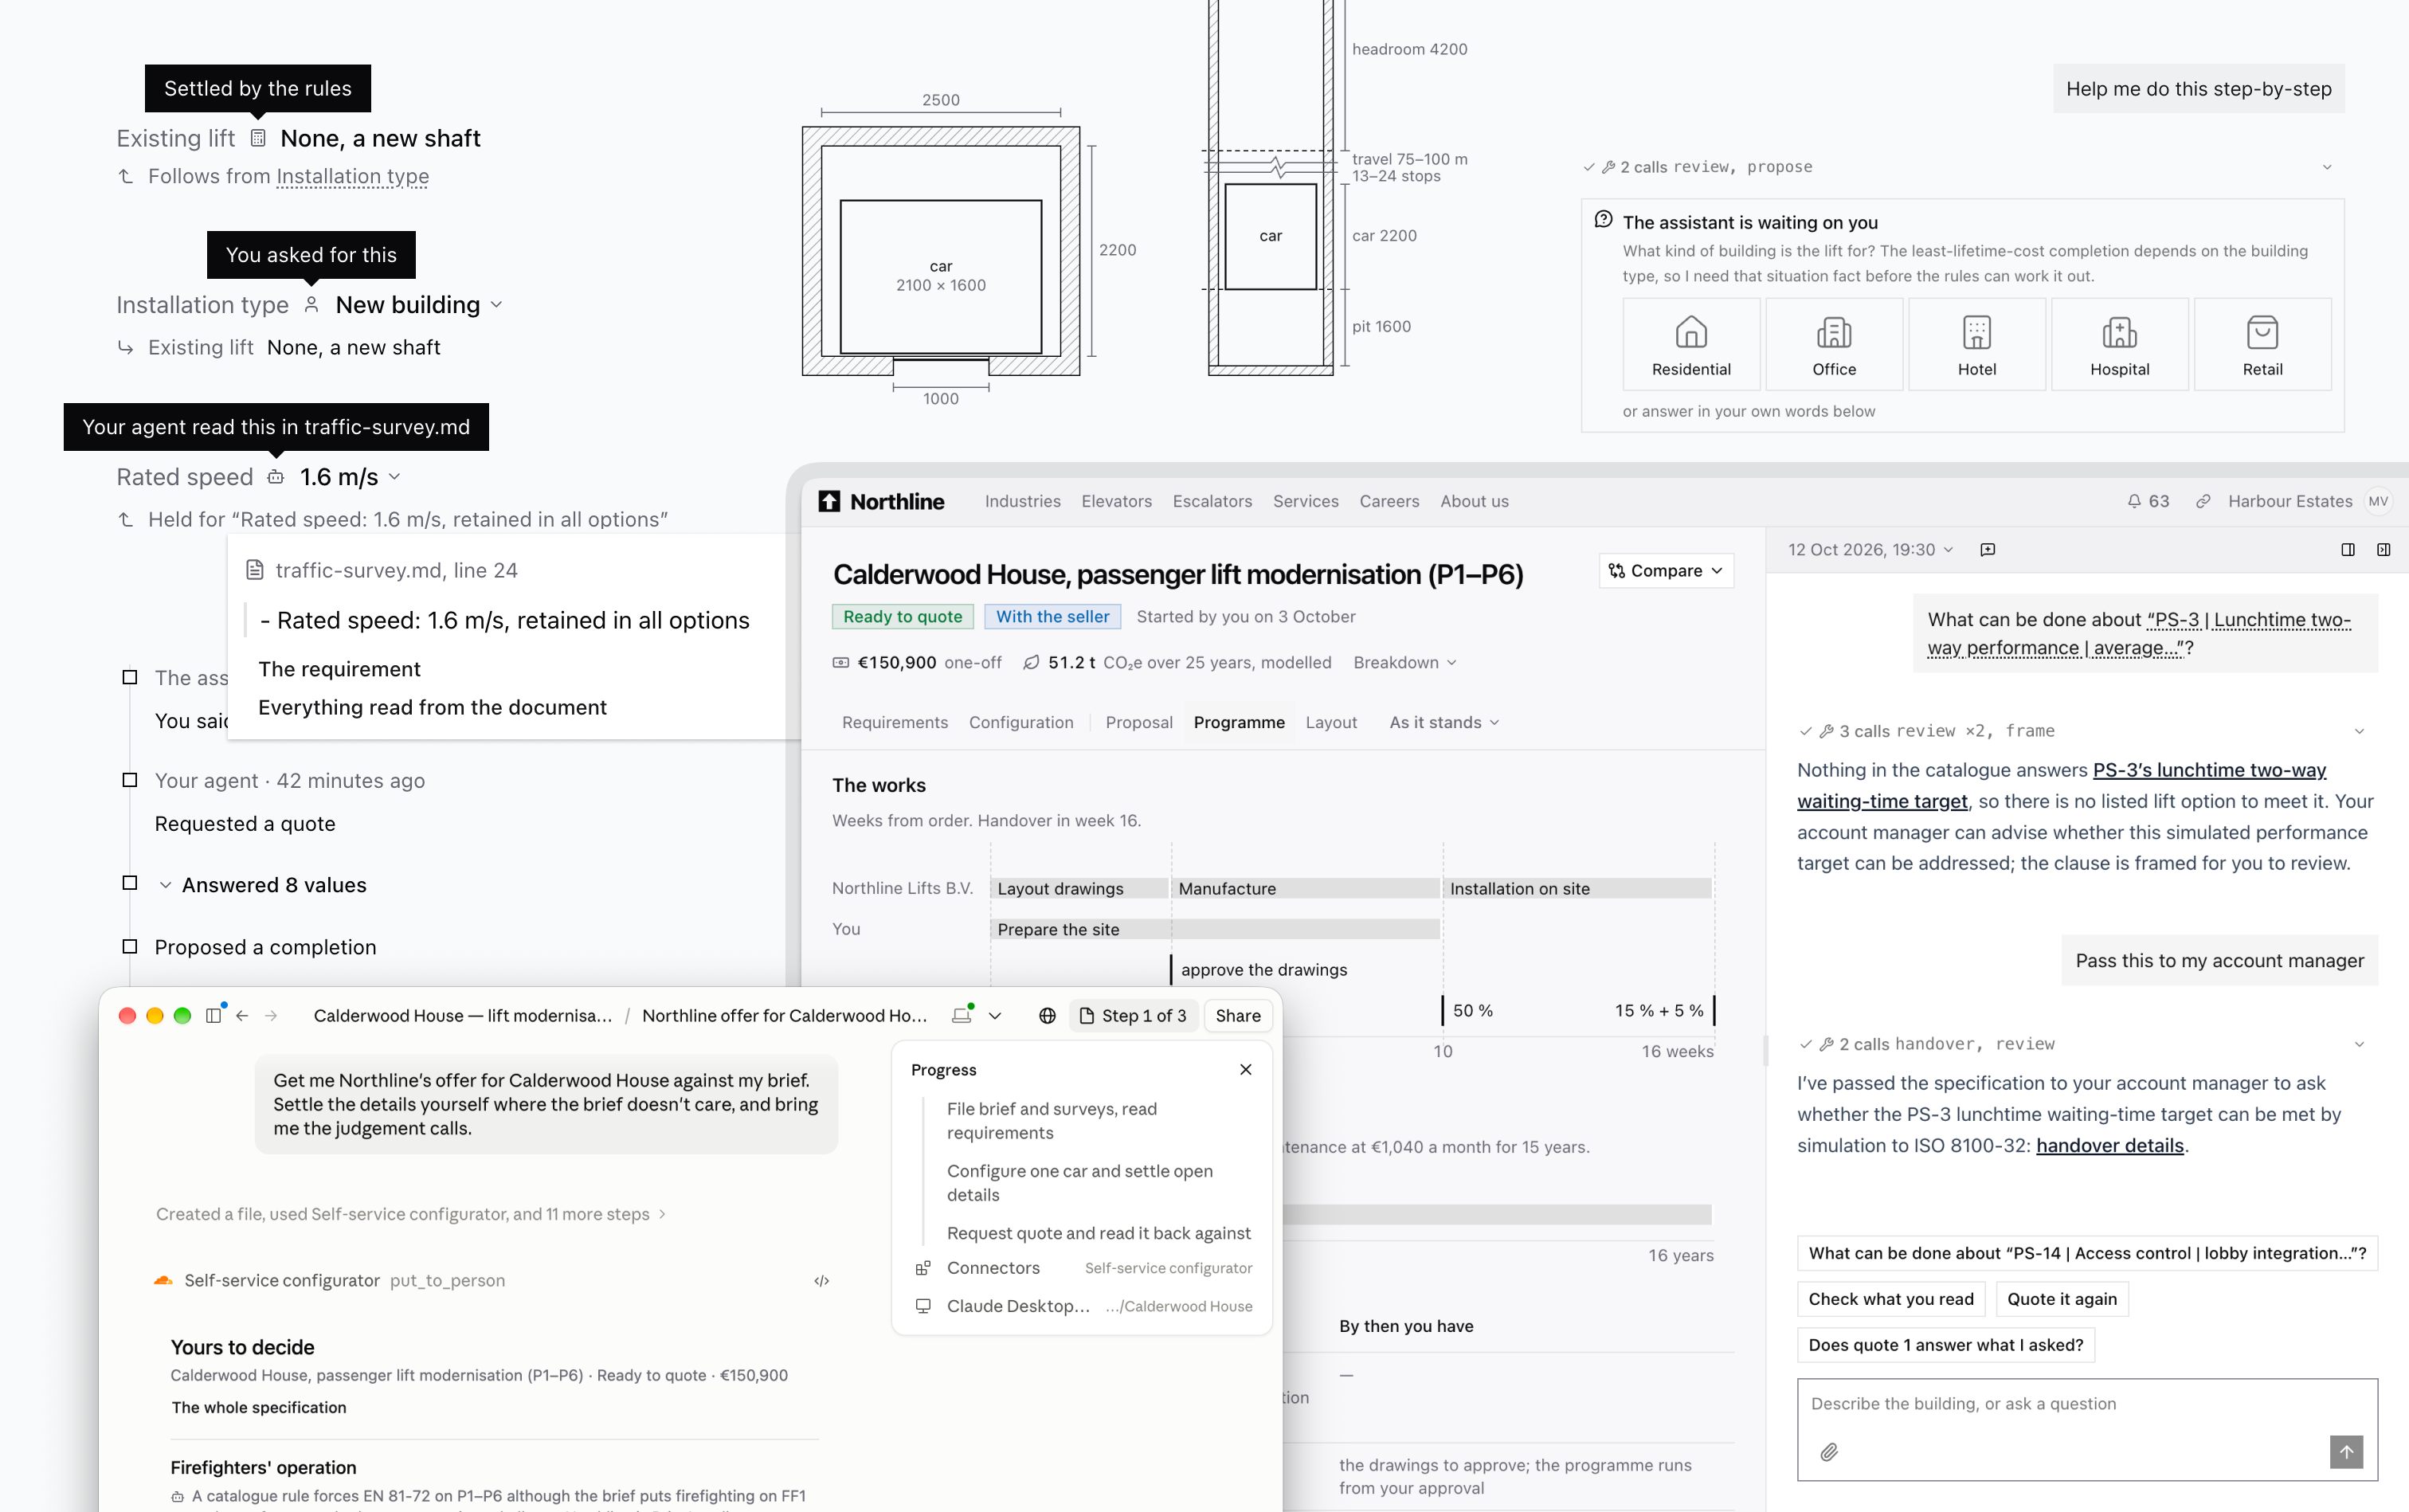Click the Claude Desktop monitor icon
Screen dimensions: 2409x1512
(x=922, y=1306)
